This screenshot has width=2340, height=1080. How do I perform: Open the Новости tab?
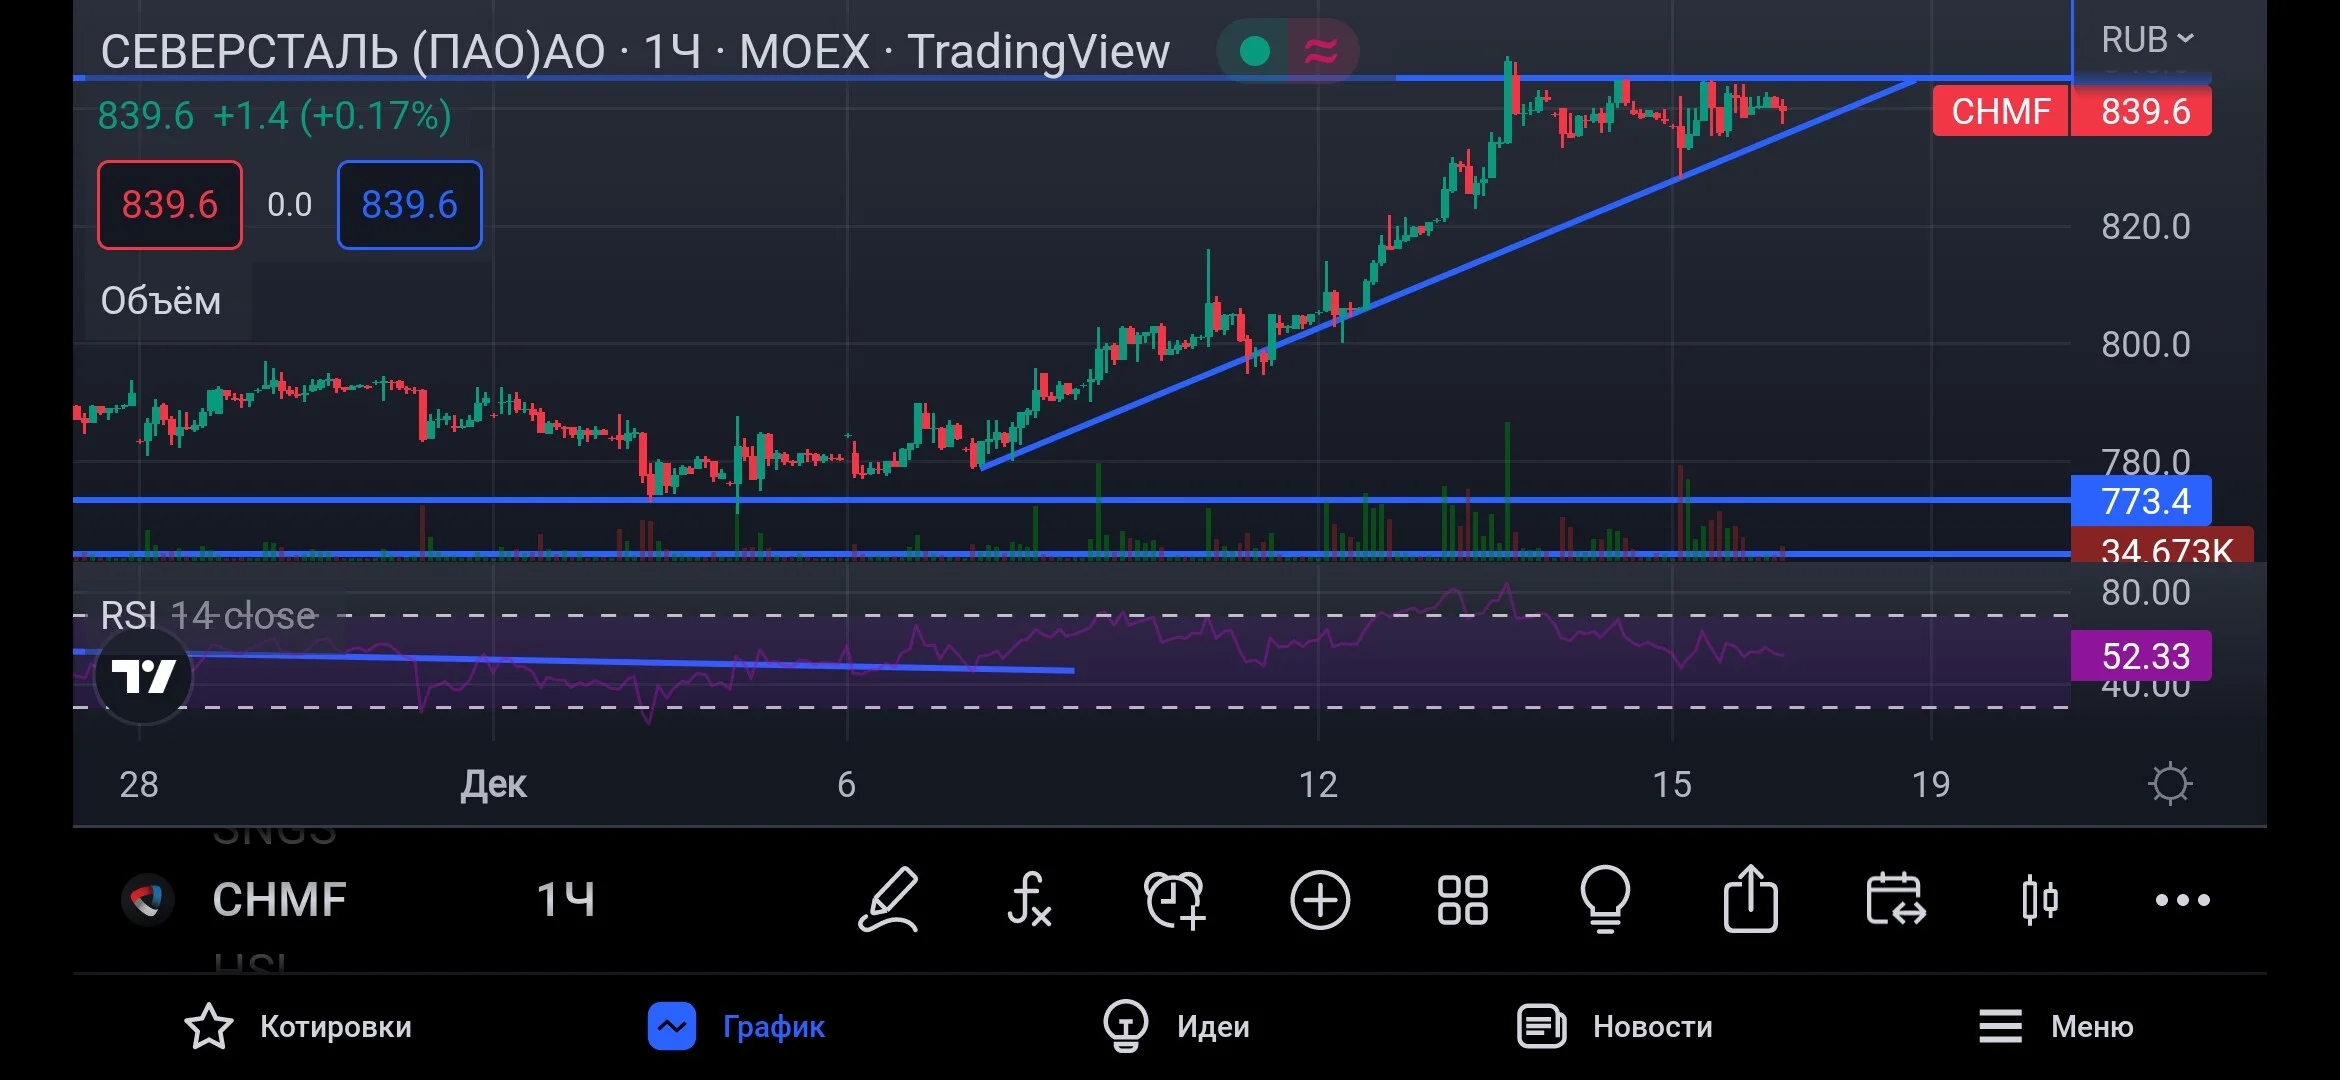coord(1615,1027)
